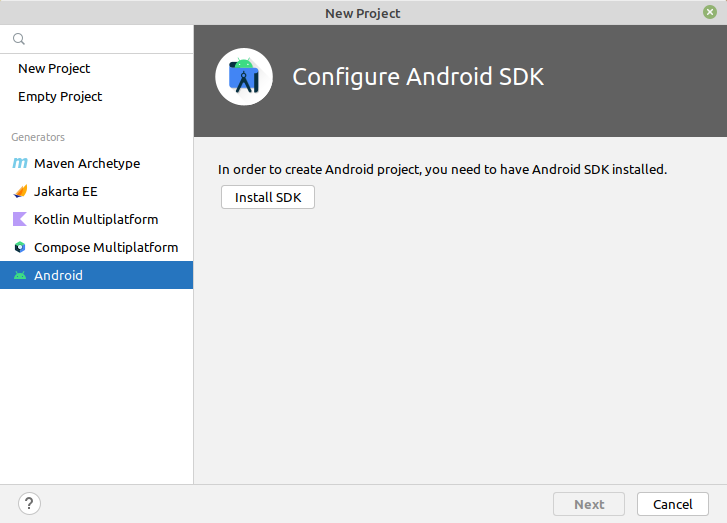Screen dimensions: 727x523
Task: Choose the Jakarta EE generator
Action: click(x=96, y=191)
